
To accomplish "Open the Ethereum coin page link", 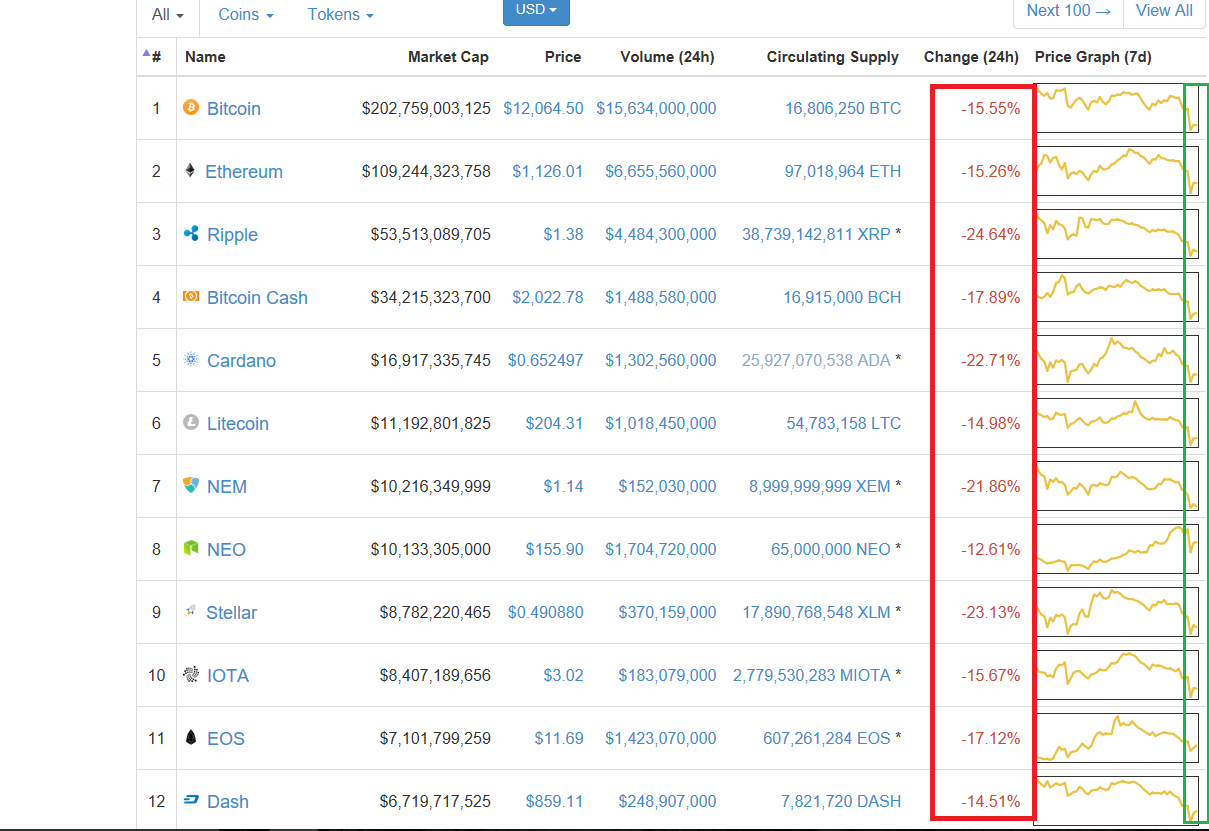I will [244, 172].
